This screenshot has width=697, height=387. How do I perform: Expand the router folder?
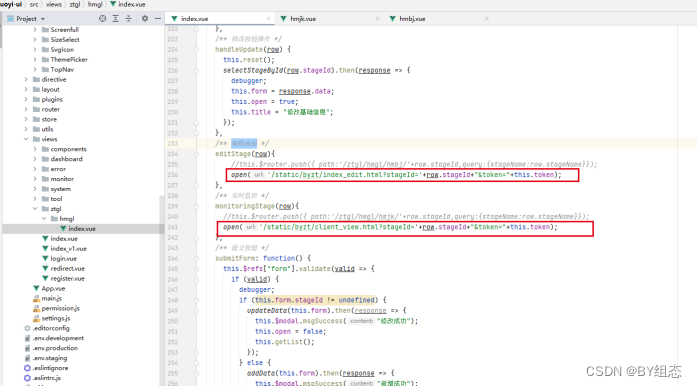[x=26, y=109]
